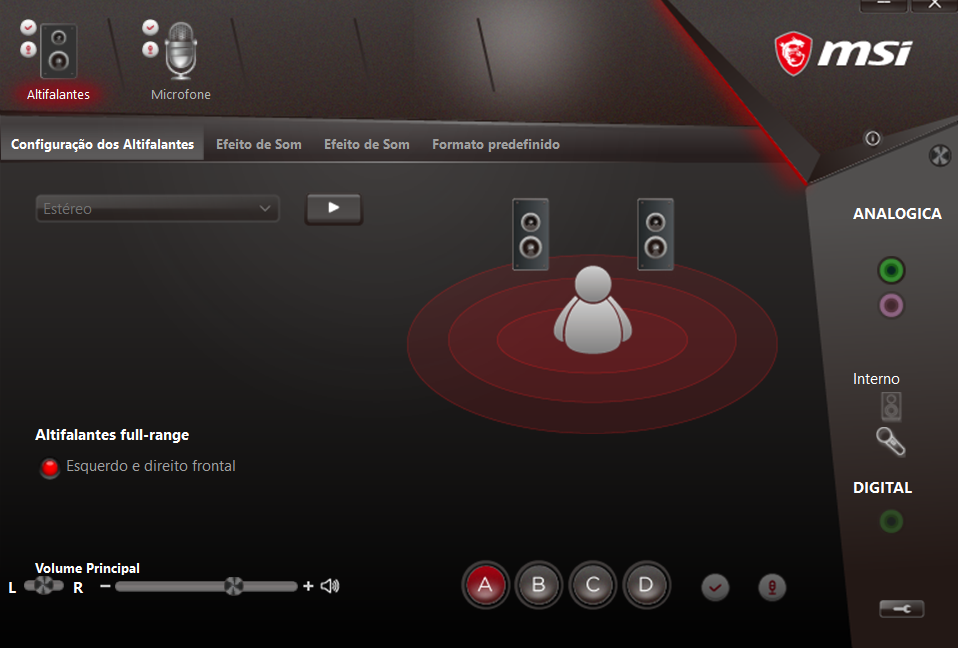Toggle Esquerdo e direito frontal full-range option
958x648 pixels.
coord(50,467)
